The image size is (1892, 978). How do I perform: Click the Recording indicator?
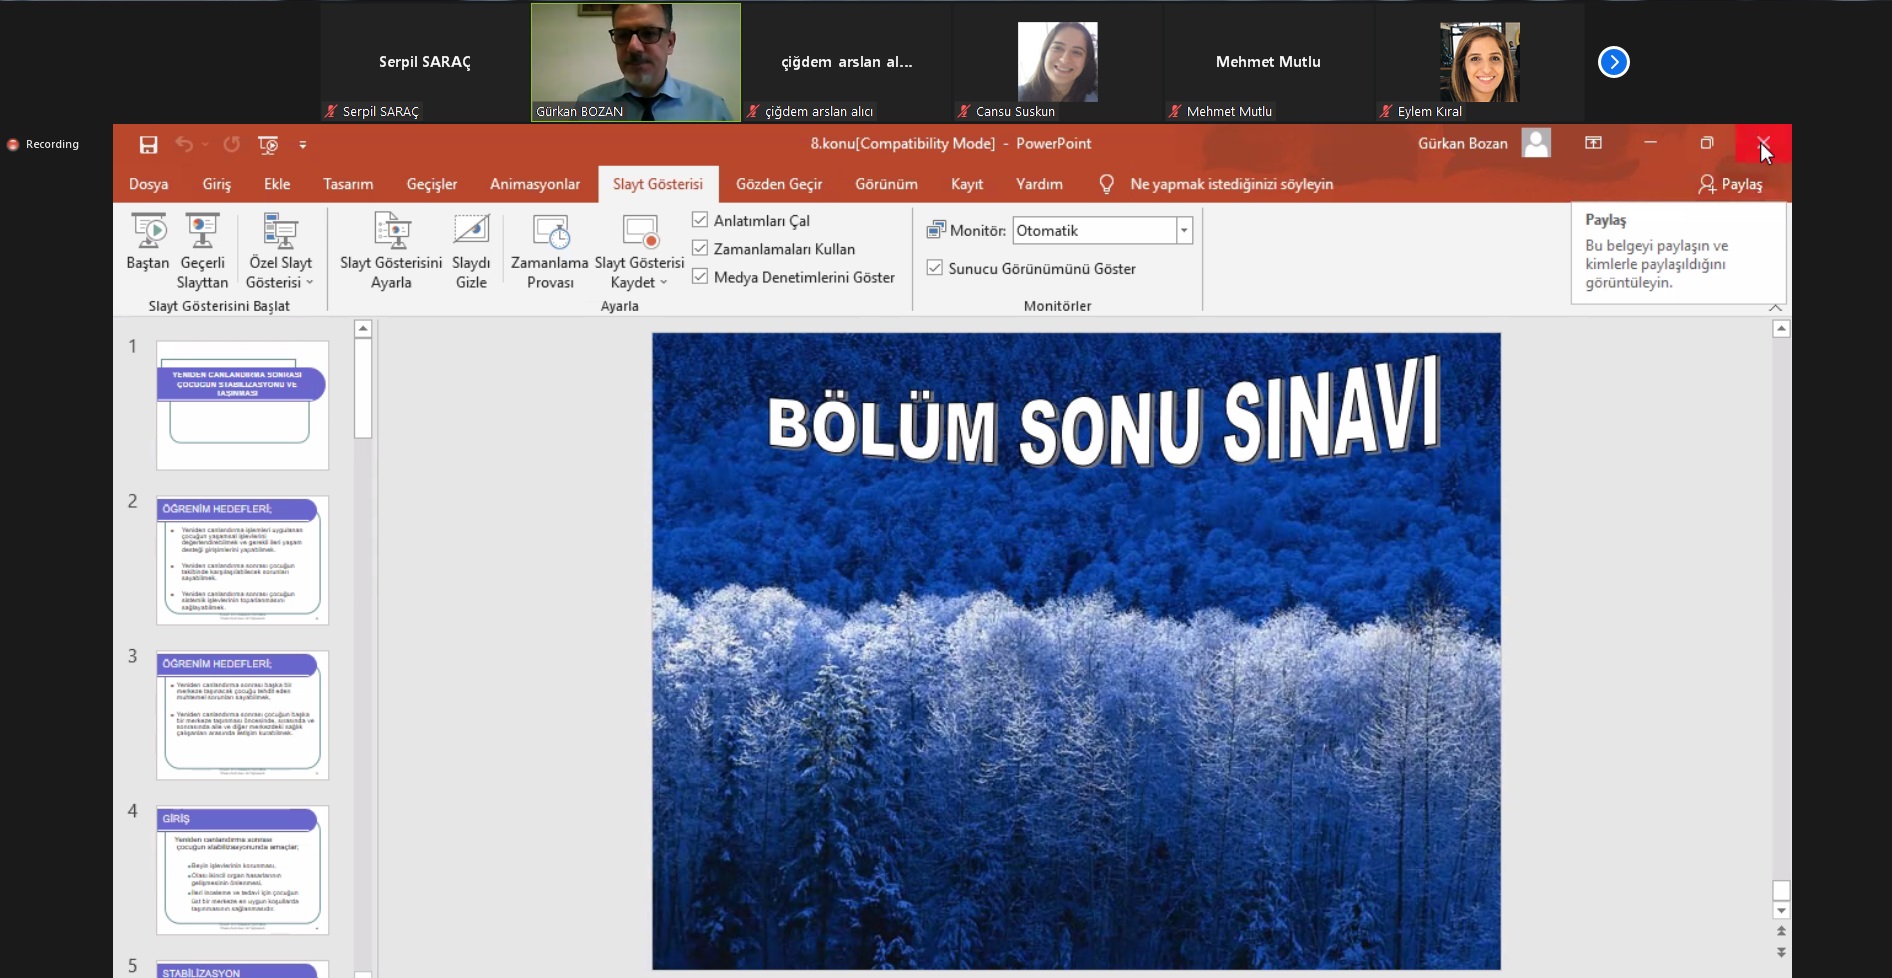[x=43, y=144]
